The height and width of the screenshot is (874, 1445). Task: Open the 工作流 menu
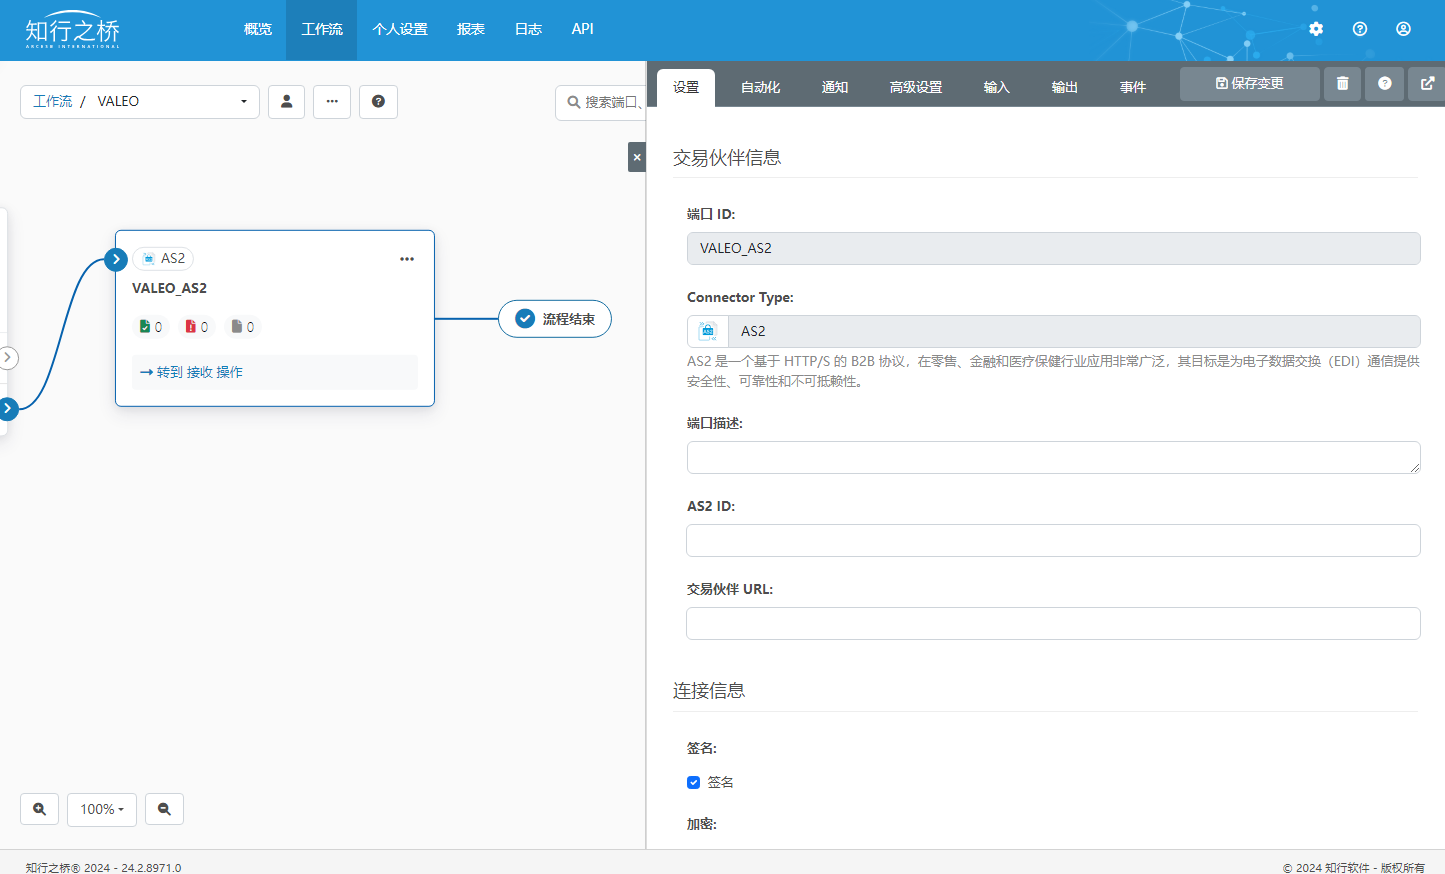coord(322,30)
